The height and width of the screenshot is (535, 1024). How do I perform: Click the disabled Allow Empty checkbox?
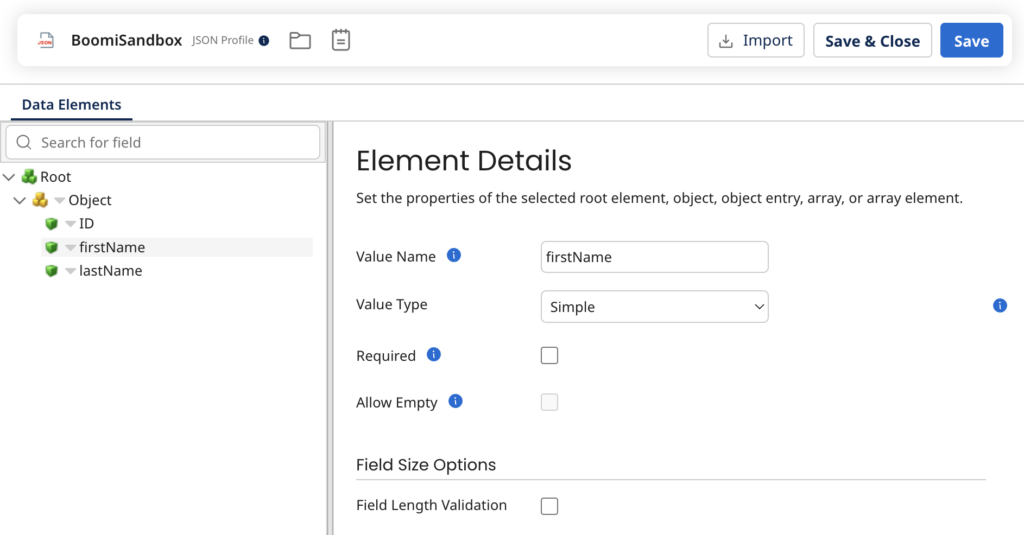[549, 402]
